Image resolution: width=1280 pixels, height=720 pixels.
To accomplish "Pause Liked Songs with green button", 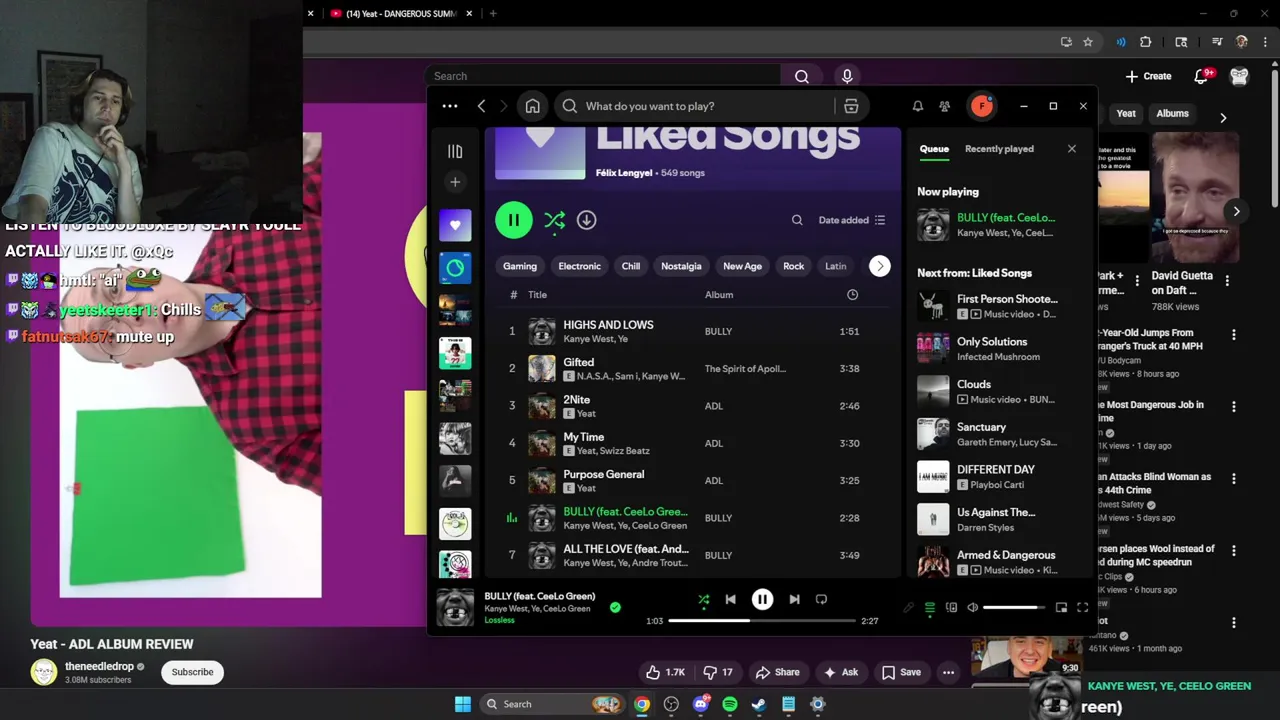I will point(514,220).
